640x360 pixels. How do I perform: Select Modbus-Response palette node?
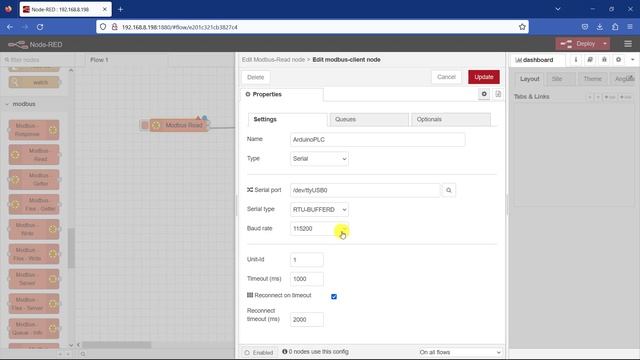34,130
